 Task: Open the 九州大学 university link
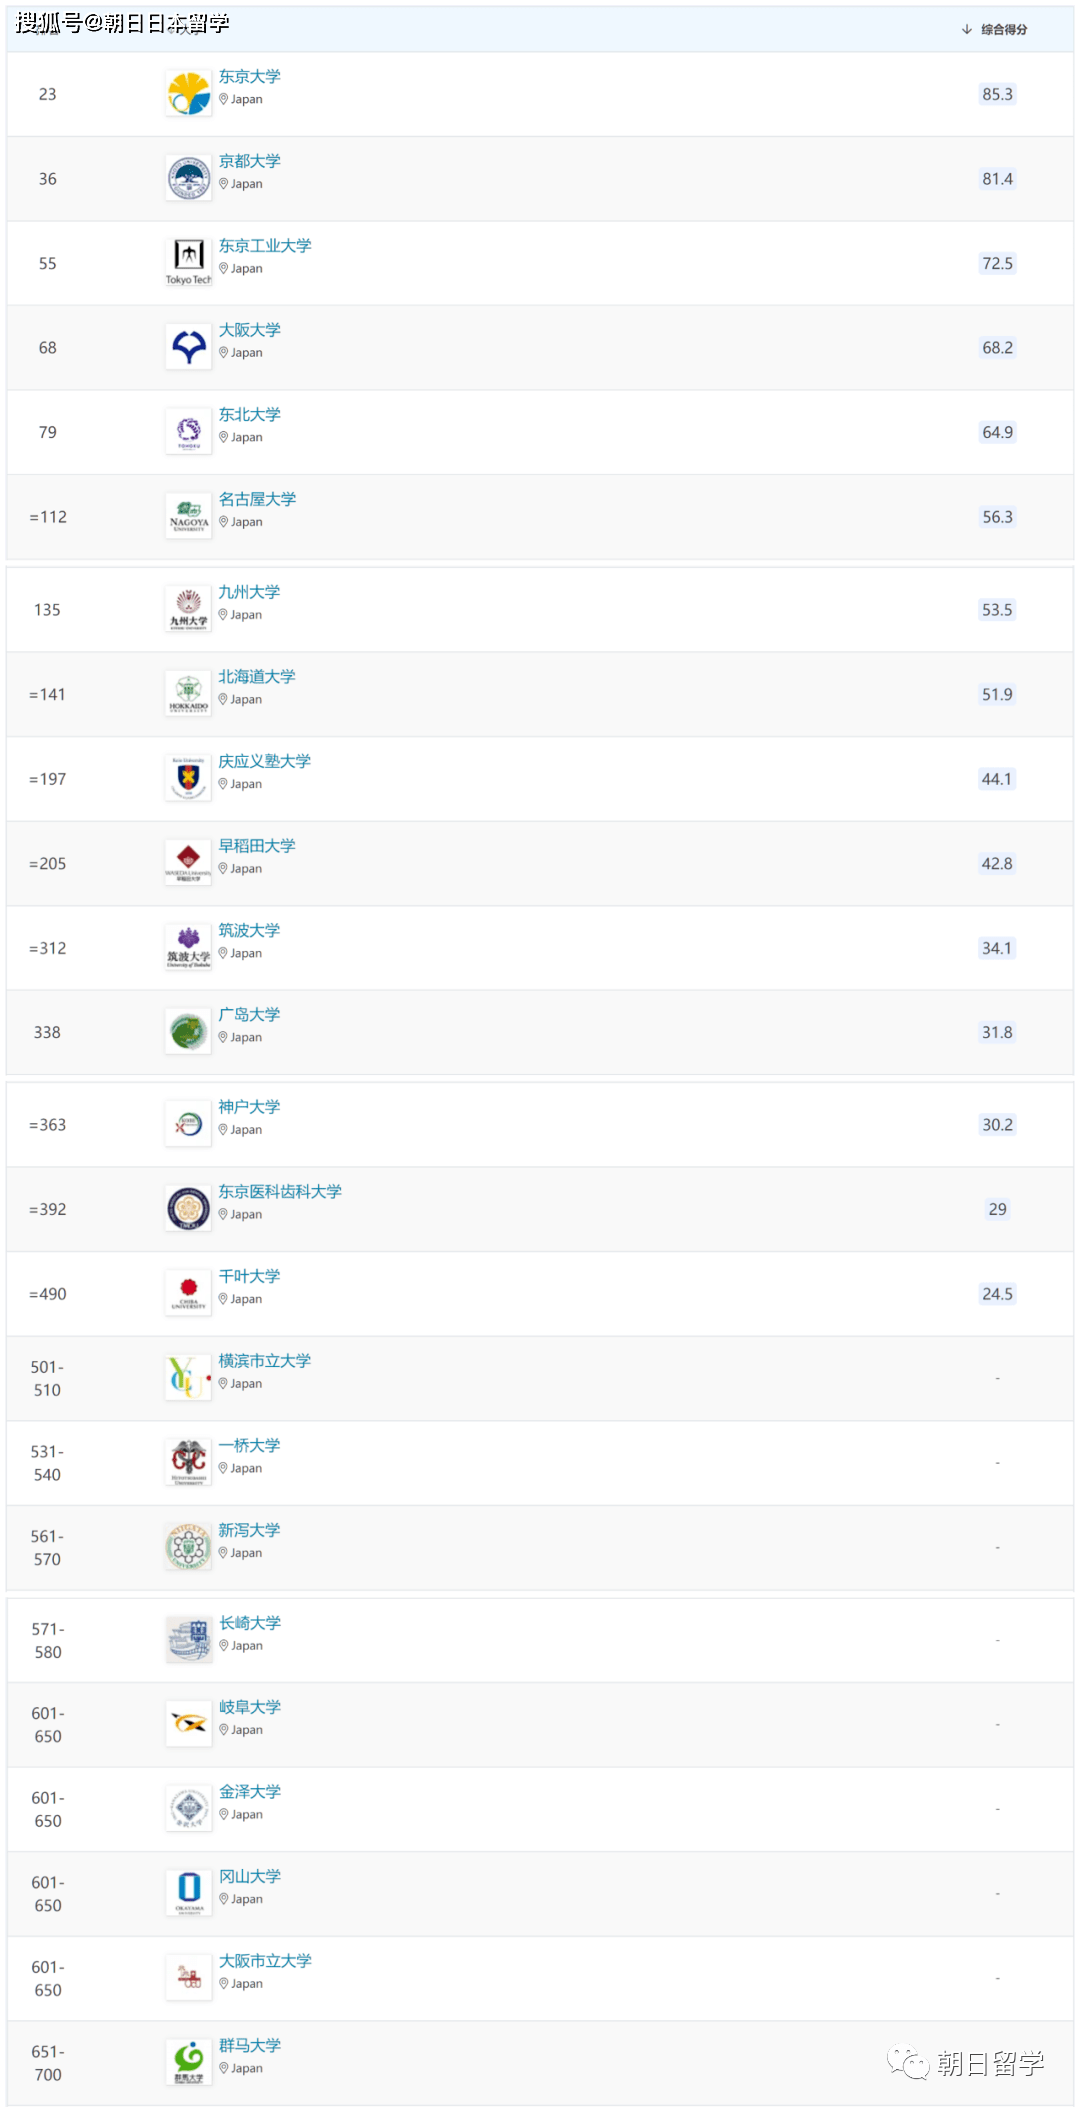[249, 592]
